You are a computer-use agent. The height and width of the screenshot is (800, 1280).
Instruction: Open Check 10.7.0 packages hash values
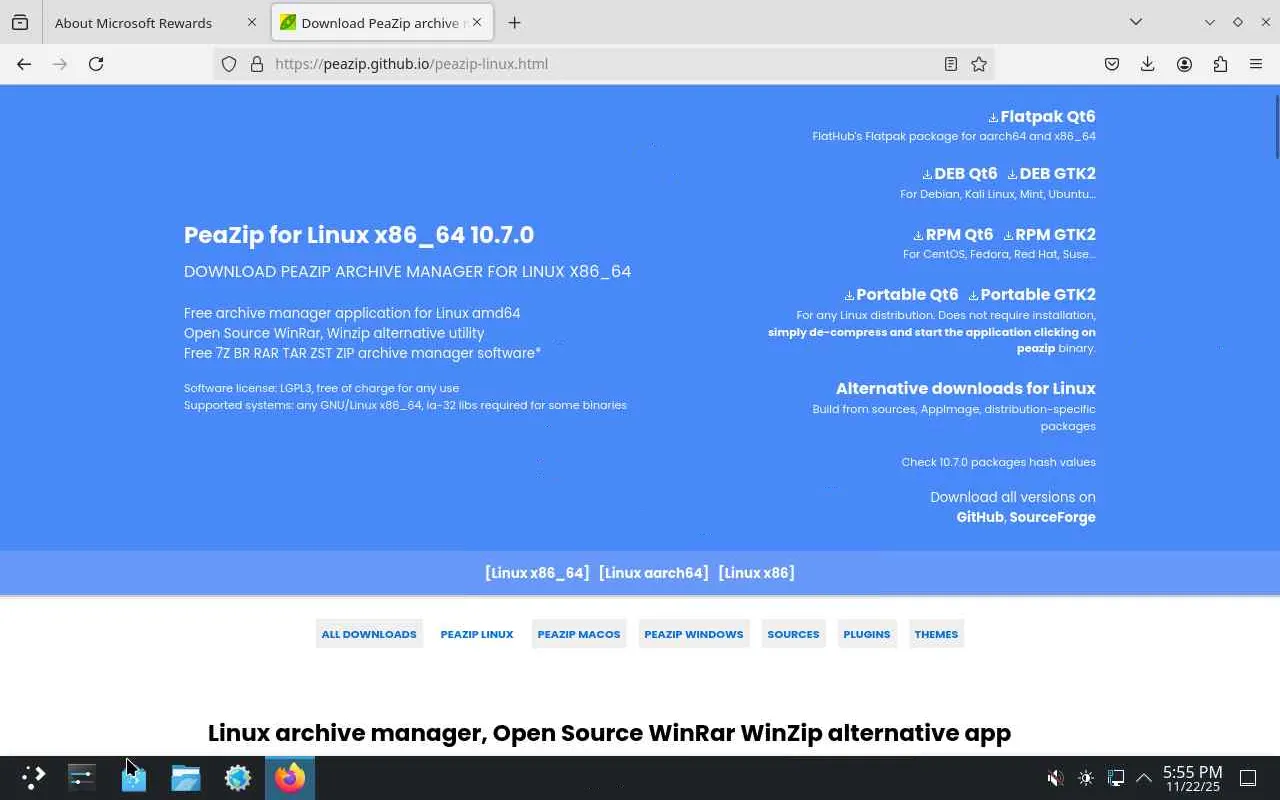point(998,462)
